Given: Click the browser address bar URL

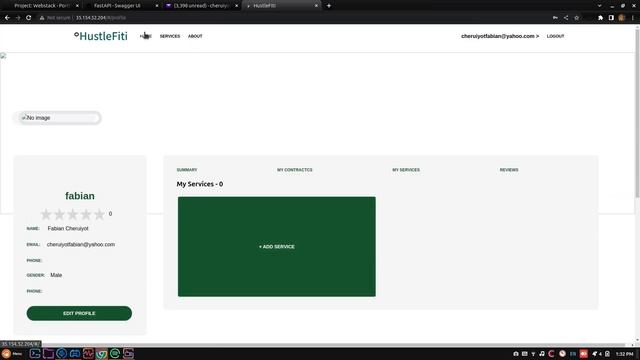Looking at the screenshot, I should click(100, 18).
